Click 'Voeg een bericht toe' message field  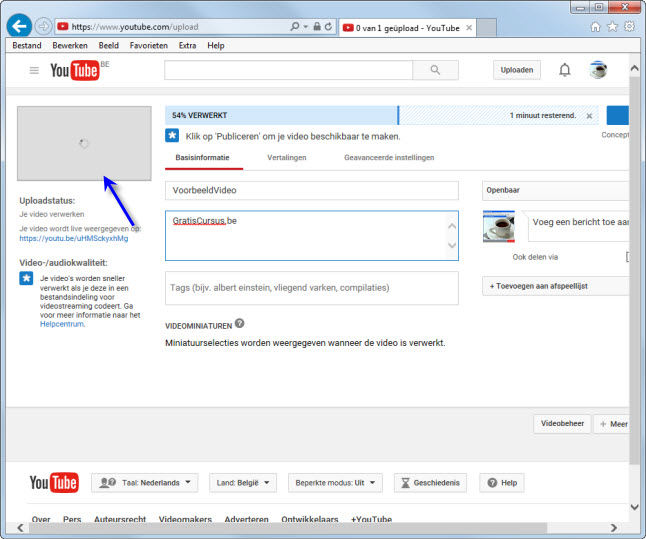click(578, 226)
